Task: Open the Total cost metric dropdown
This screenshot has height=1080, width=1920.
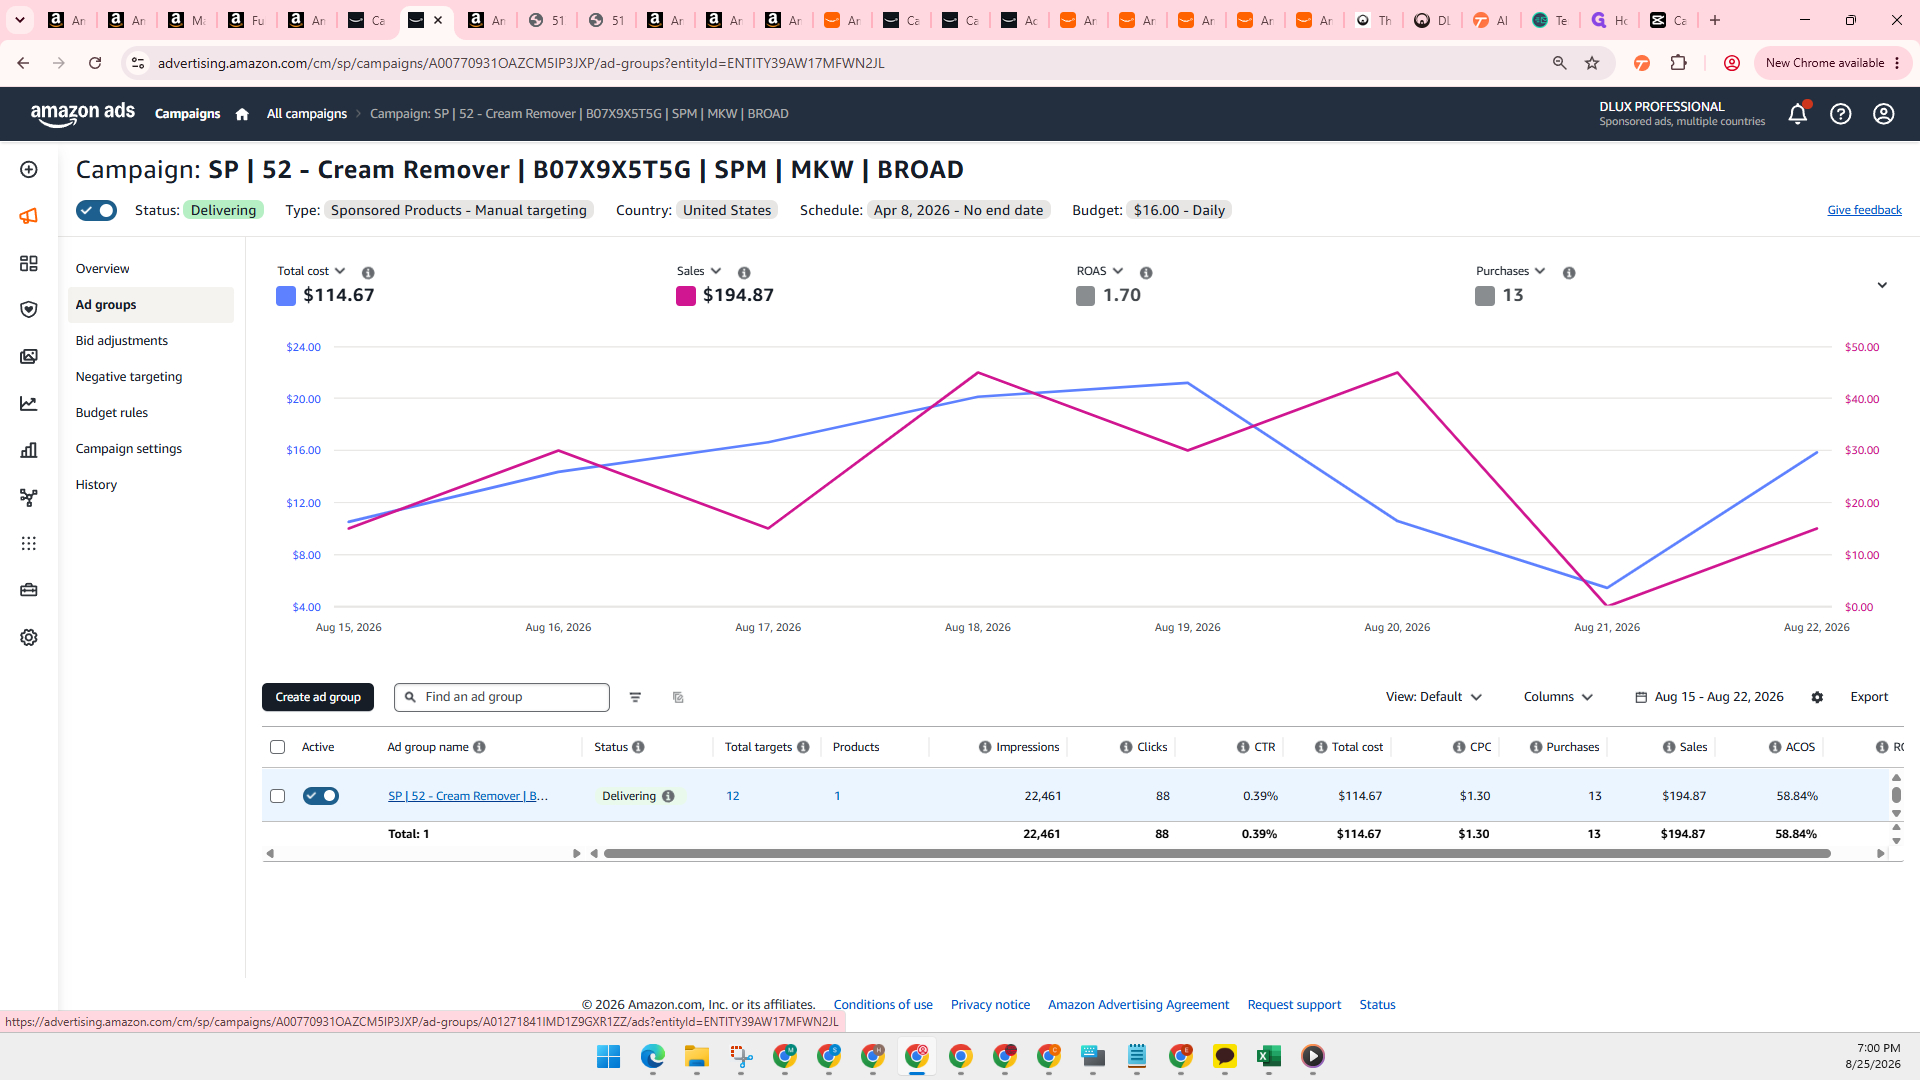Action: click(311, 271)
